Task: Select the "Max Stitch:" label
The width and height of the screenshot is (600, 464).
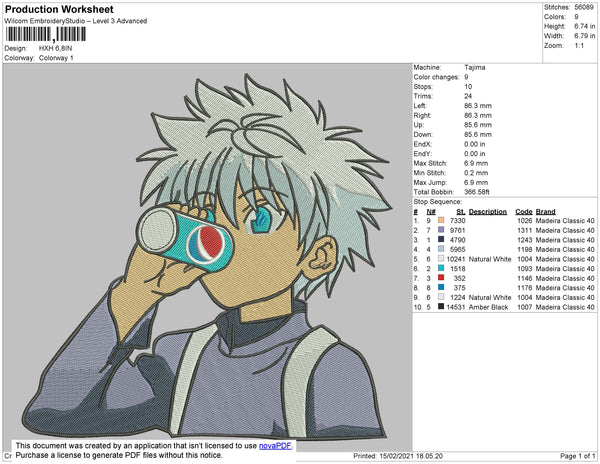Action: click(430, 163)
